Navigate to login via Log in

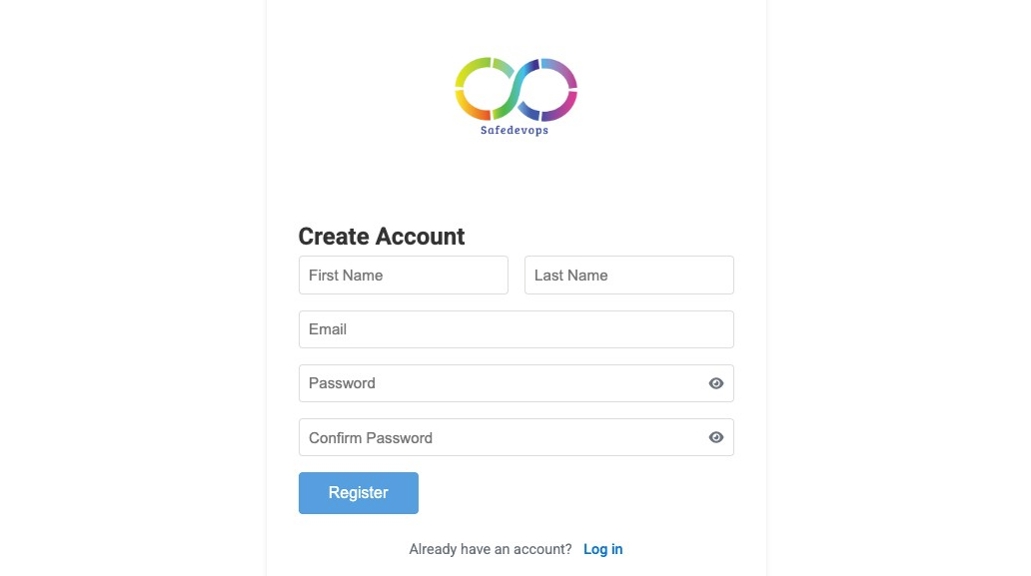click(602, 548)
